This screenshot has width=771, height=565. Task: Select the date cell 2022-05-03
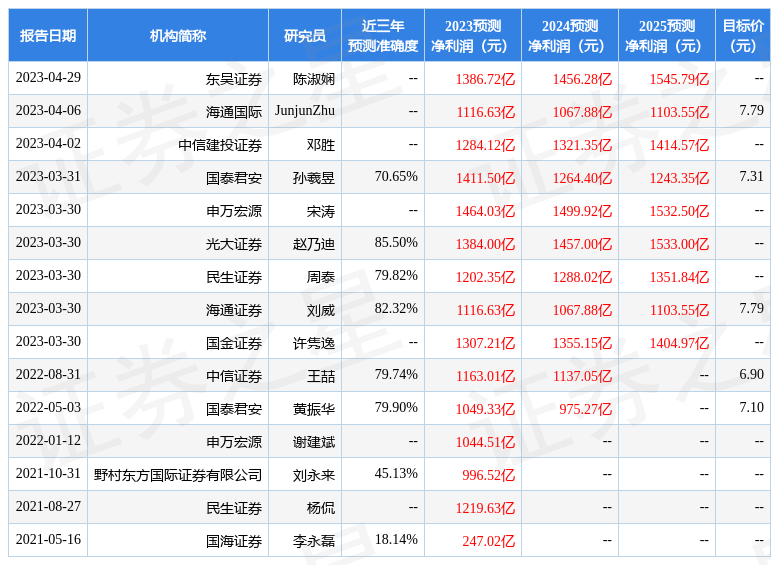[48, 408]
